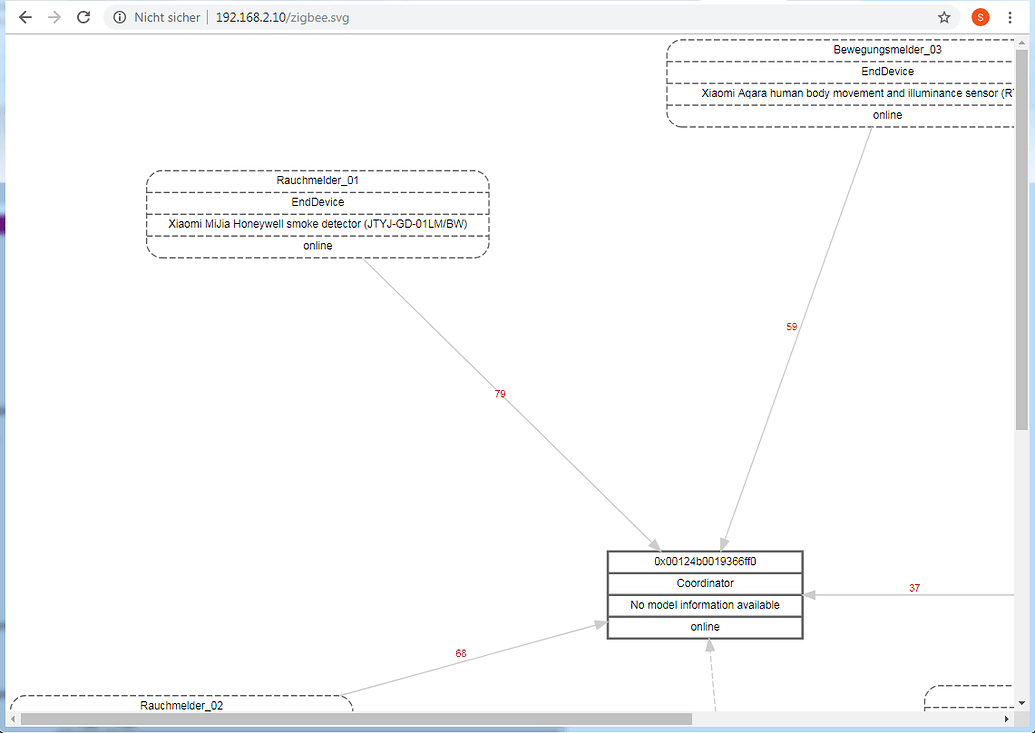Click the browser reload icon
Image resolution: width=1035 pixels, height=733 pixels.
[x=83, y=17]
